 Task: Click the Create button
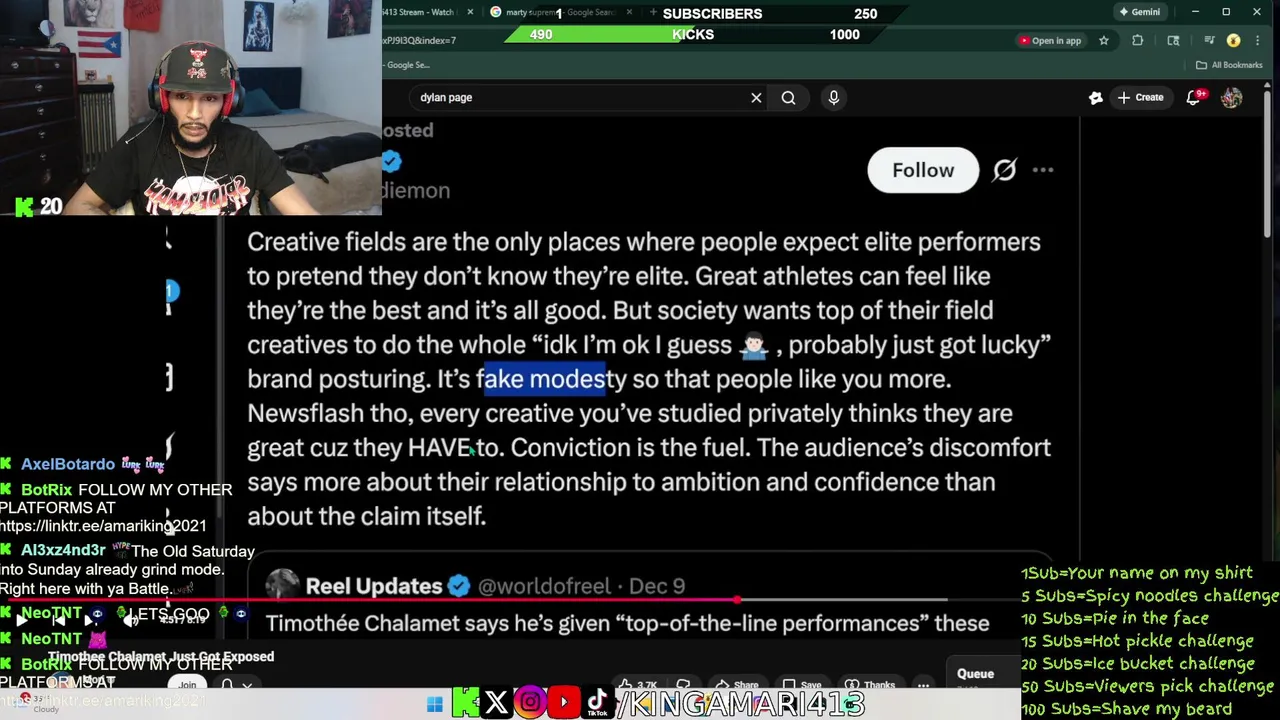[x=1140, y=97]
